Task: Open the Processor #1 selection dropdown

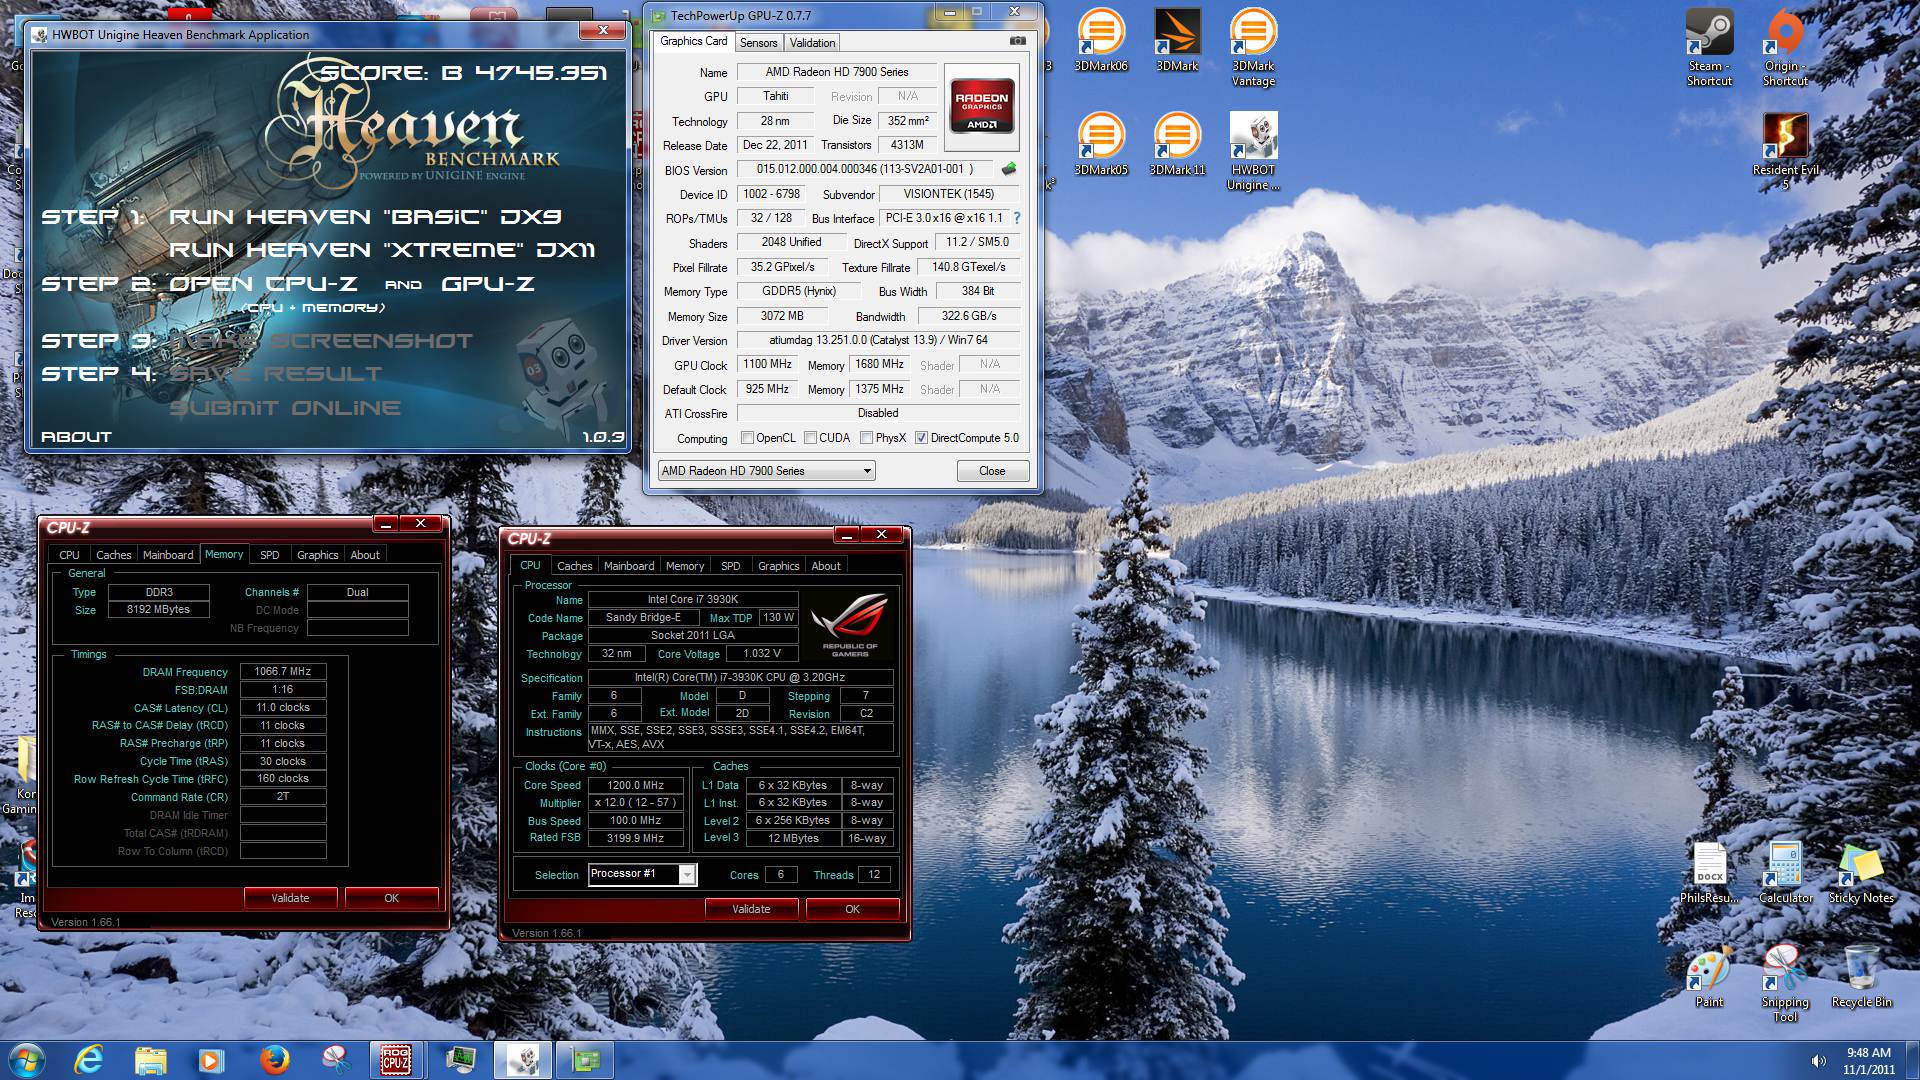Action: [642, 874]
